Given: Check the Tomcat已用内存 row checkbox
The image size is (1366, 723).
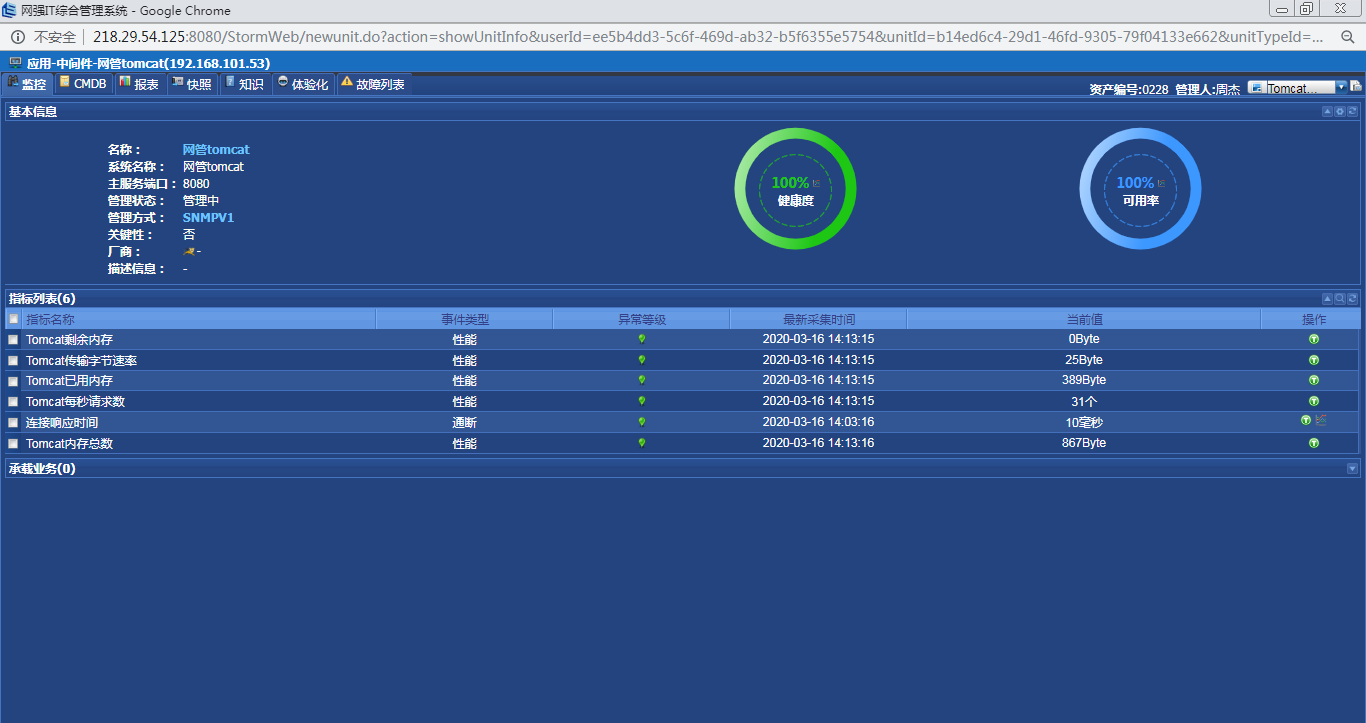Looking at the screenshot, I should pyautogui.click(x=13, y=381).
